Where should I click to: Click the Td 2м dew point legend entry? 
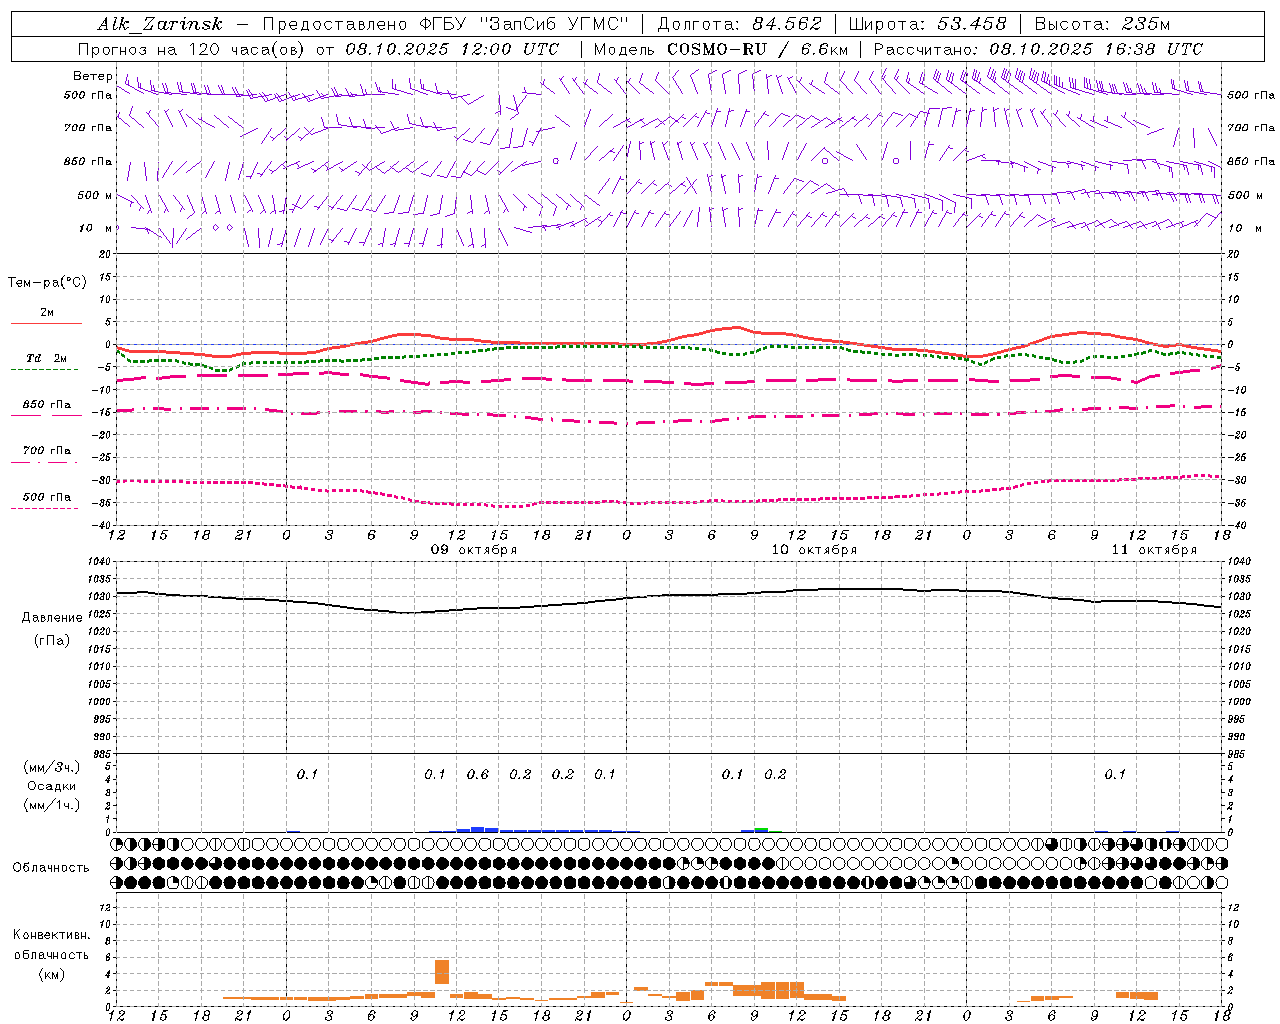[x=46, y=358]
